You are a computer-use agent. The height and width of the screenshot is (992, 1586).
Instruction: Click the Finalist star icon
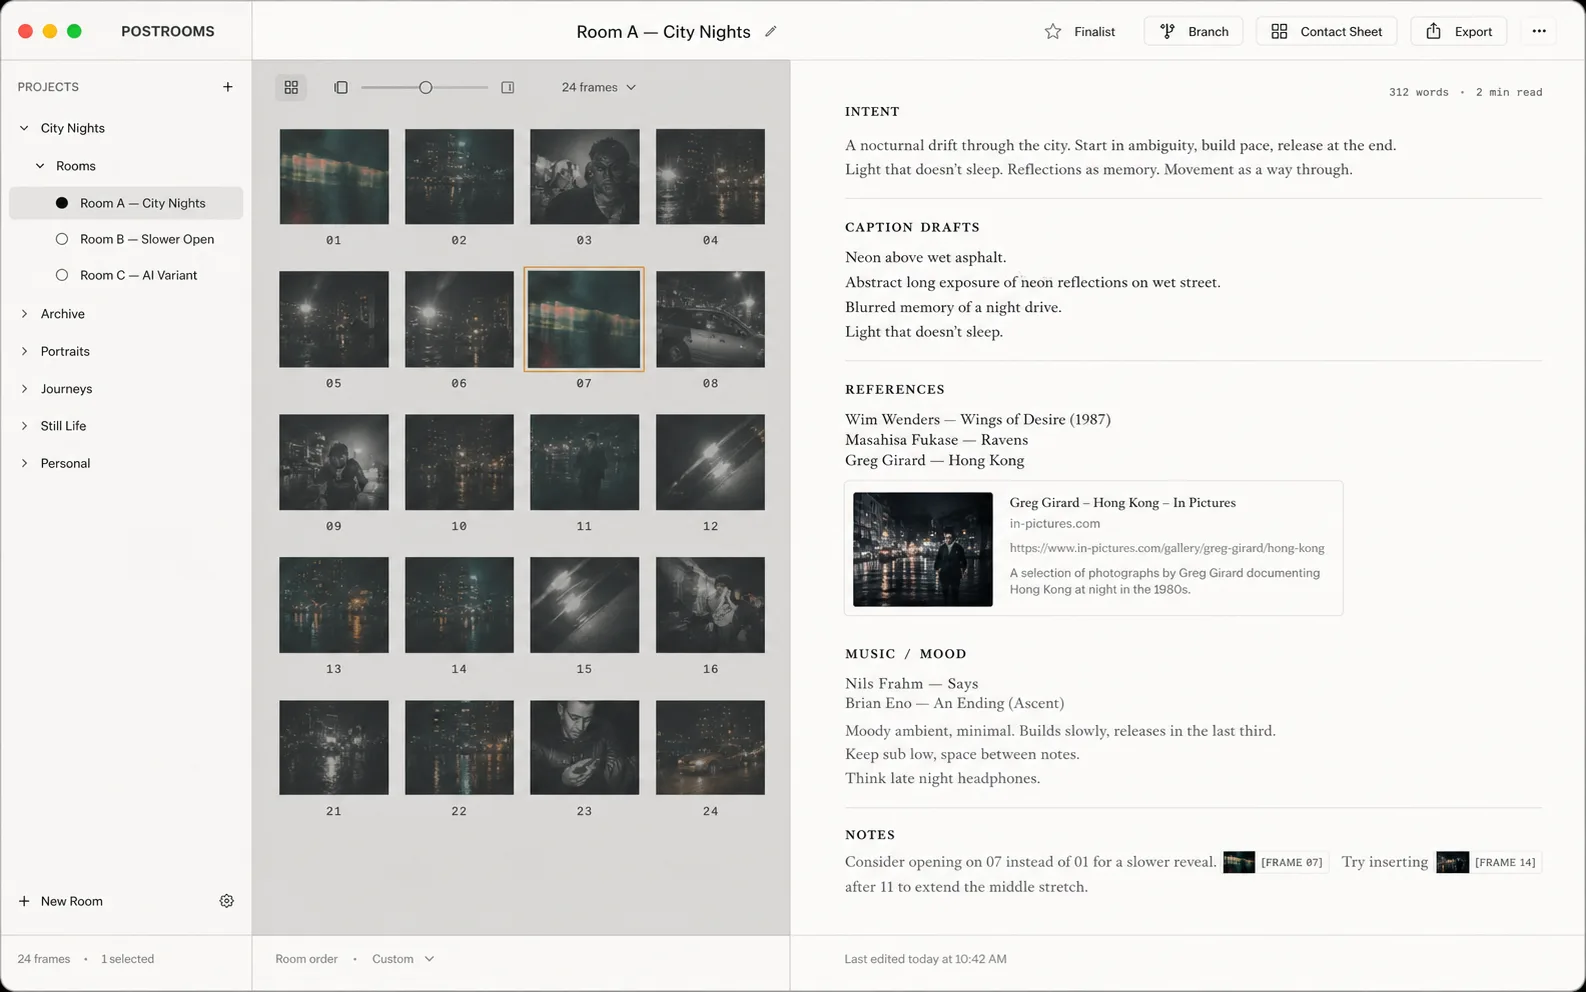click(x=1053, y=31)
